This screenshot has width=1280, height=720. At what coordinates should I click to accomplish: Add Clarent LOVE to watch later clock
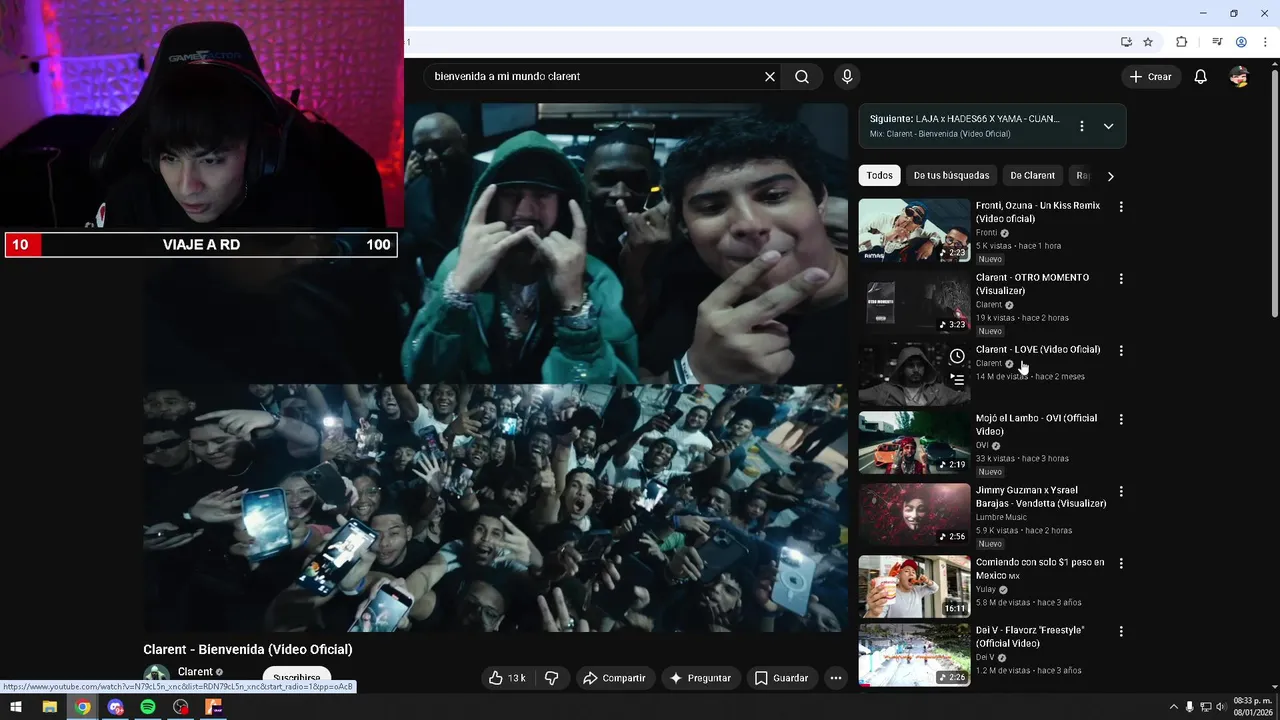coord(957,356)
